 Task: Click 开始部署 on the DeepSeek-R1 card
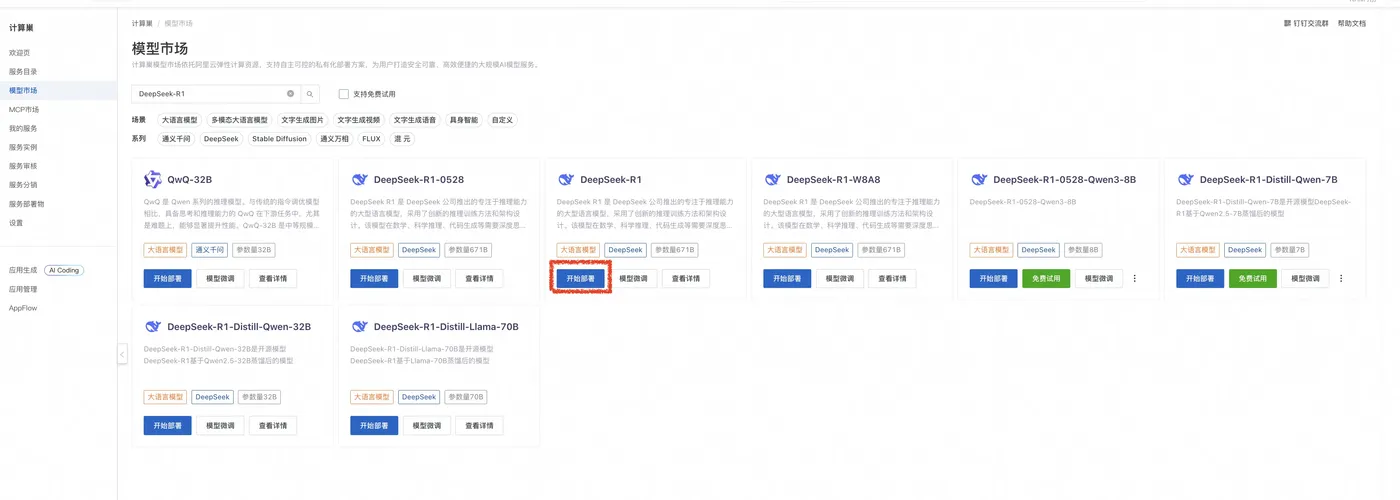click(580, 279)
